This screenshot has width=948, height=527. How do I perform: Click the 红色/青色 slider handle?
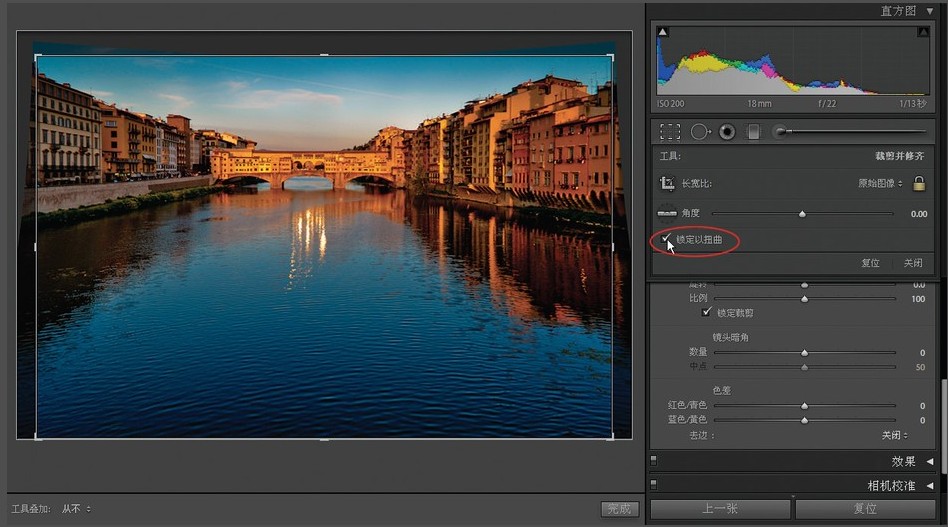[804, 406]
